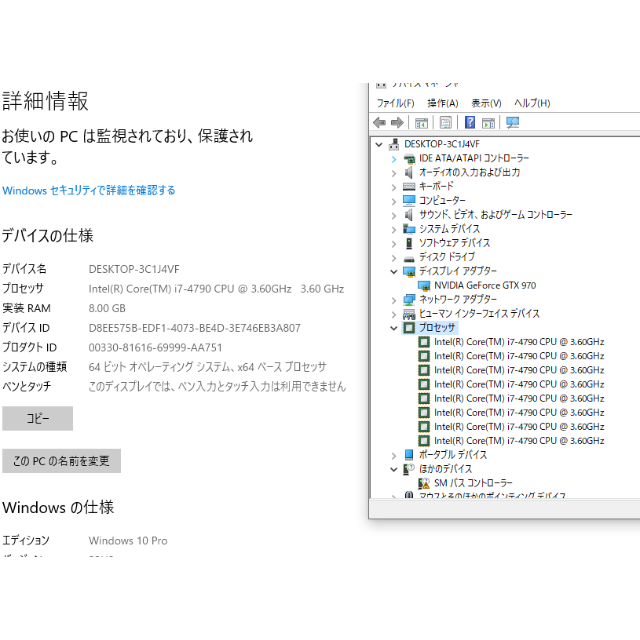Click the ポータブル デバイス icon
This screenshot has width=640, height=640.
point(409,455)
